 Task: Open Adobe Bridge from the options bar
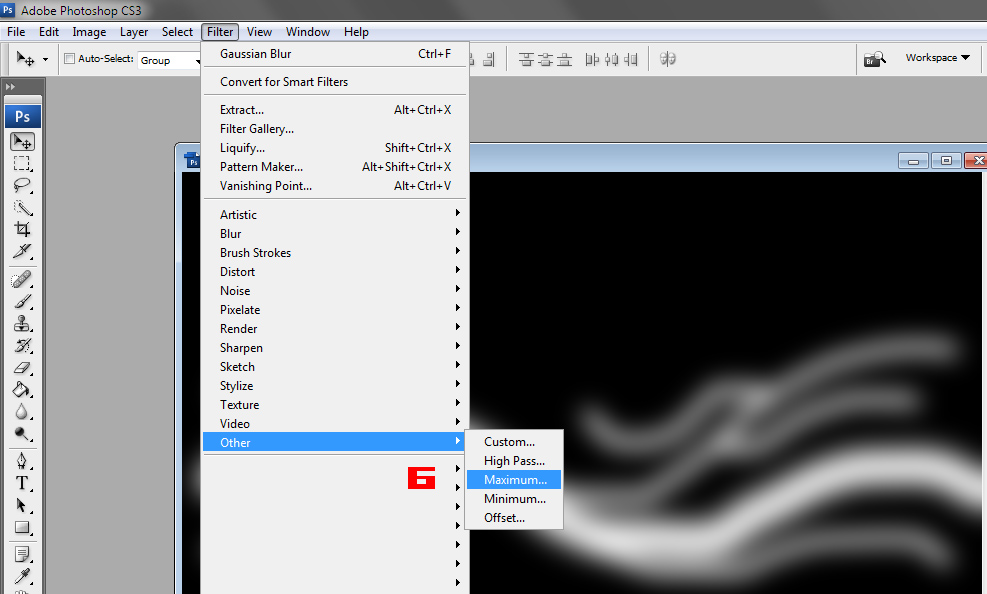874,59
